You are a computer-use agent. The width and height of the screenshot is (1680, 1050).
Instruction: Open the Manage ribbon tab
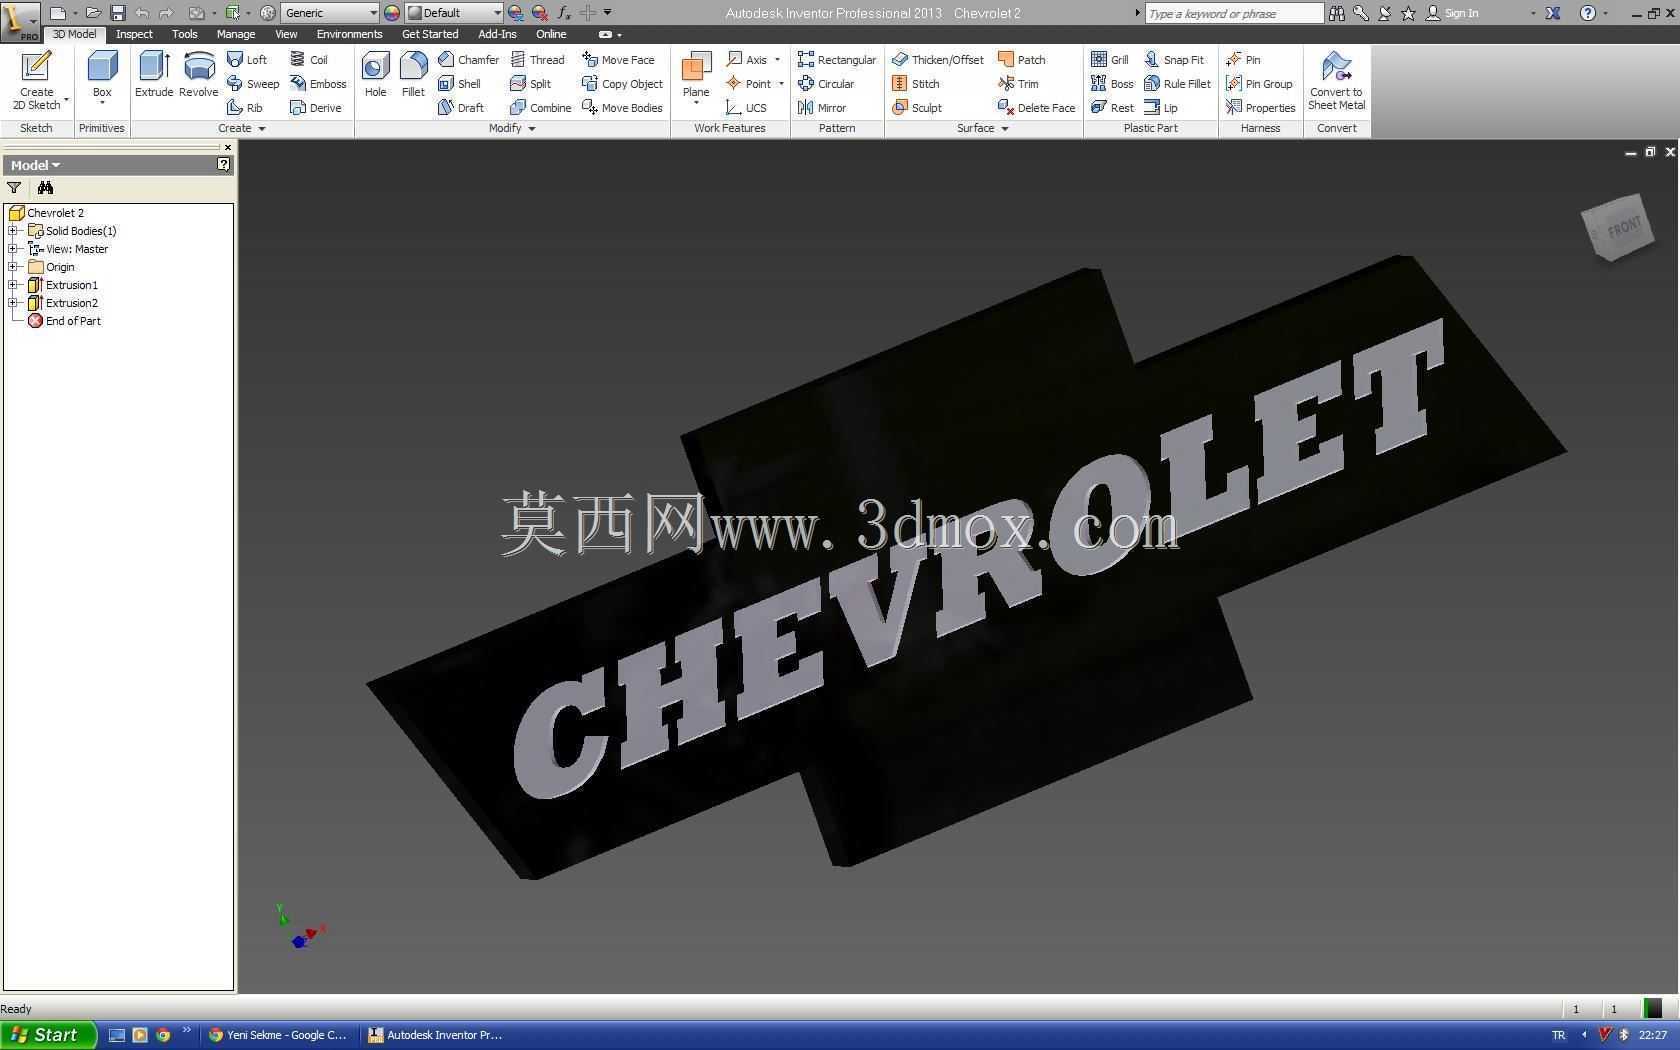click(x=236, y=34)
